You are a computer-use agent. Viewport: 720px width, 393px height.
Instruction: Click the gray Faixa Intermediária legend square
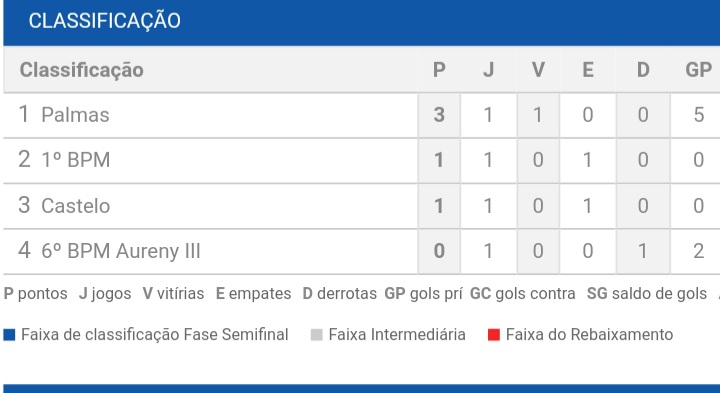click(316, 335)
